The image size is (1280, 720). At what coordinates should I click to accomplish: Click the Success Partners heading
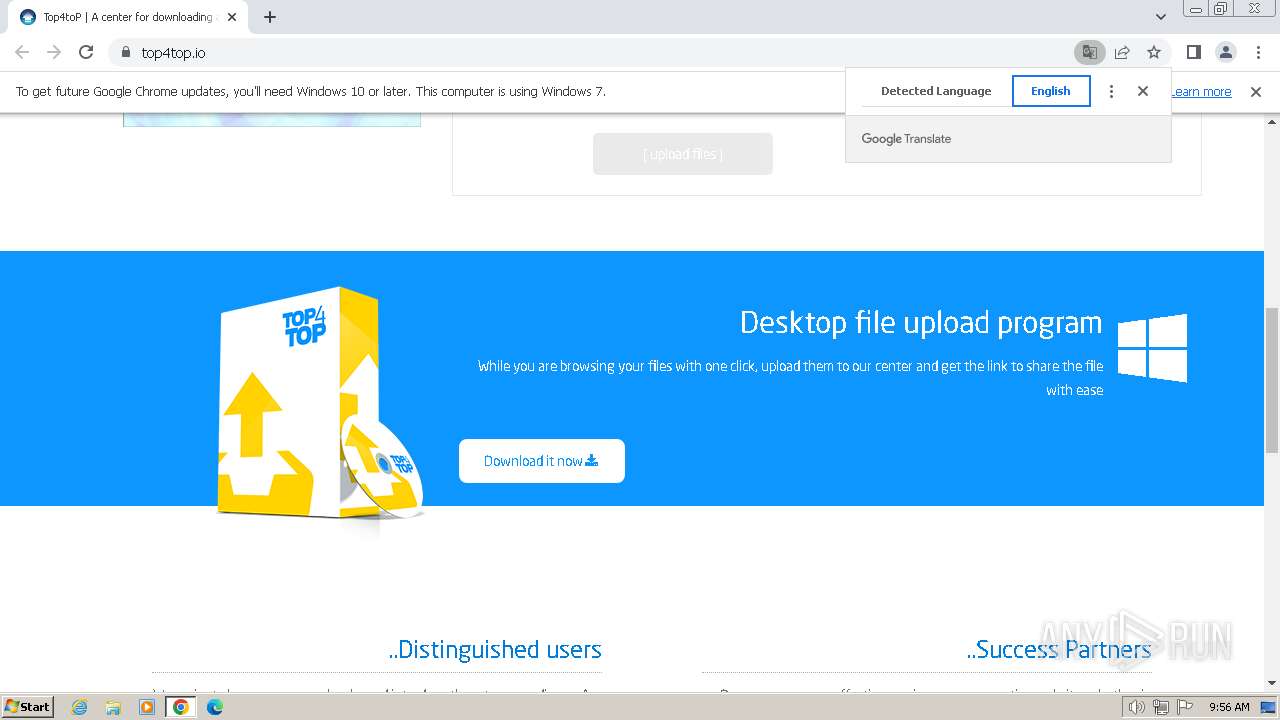tap(1059, 649)
